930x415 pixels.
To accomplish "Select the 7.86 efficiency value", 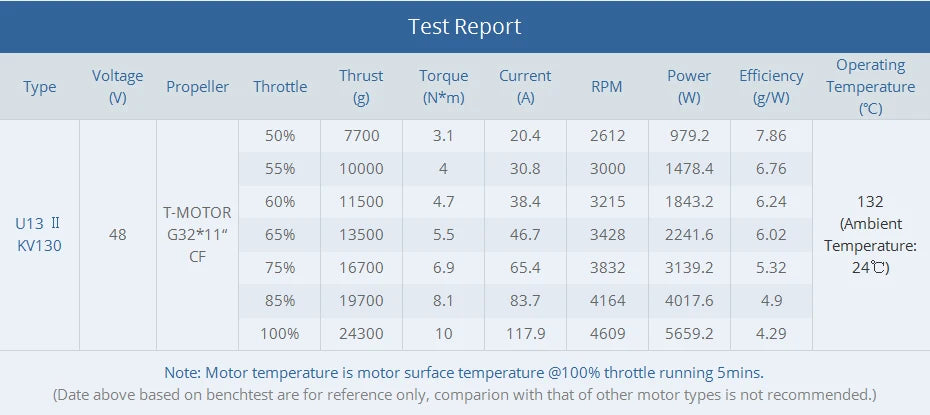I will coord(771,136).
